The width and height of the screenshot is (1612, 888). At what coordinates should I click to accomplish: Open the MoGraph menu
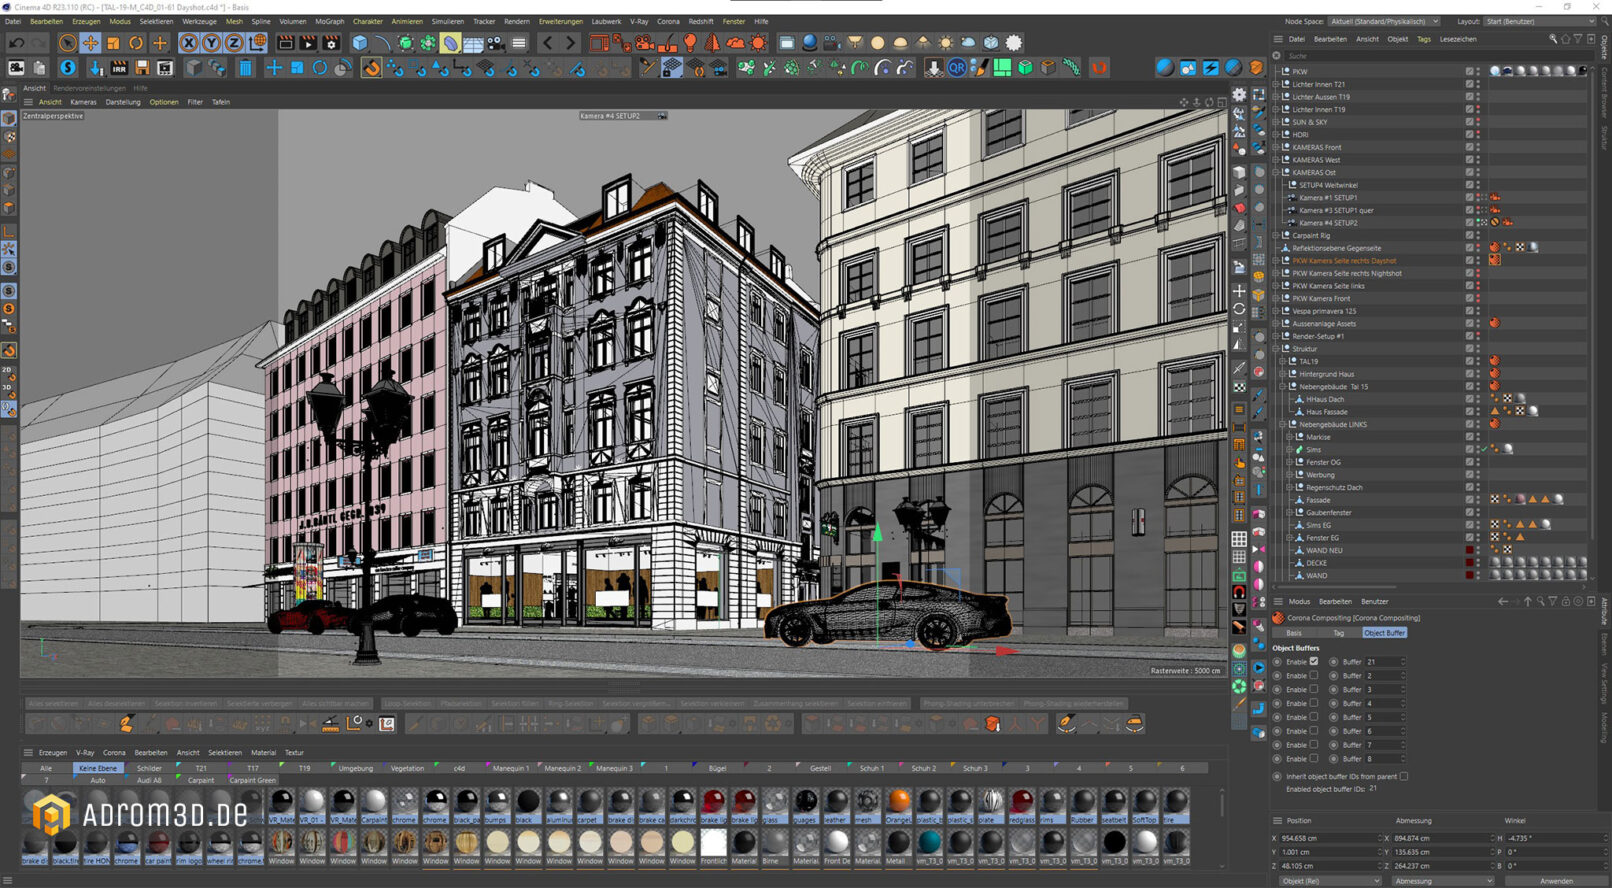pyautogui.click(x=329, y=21)
